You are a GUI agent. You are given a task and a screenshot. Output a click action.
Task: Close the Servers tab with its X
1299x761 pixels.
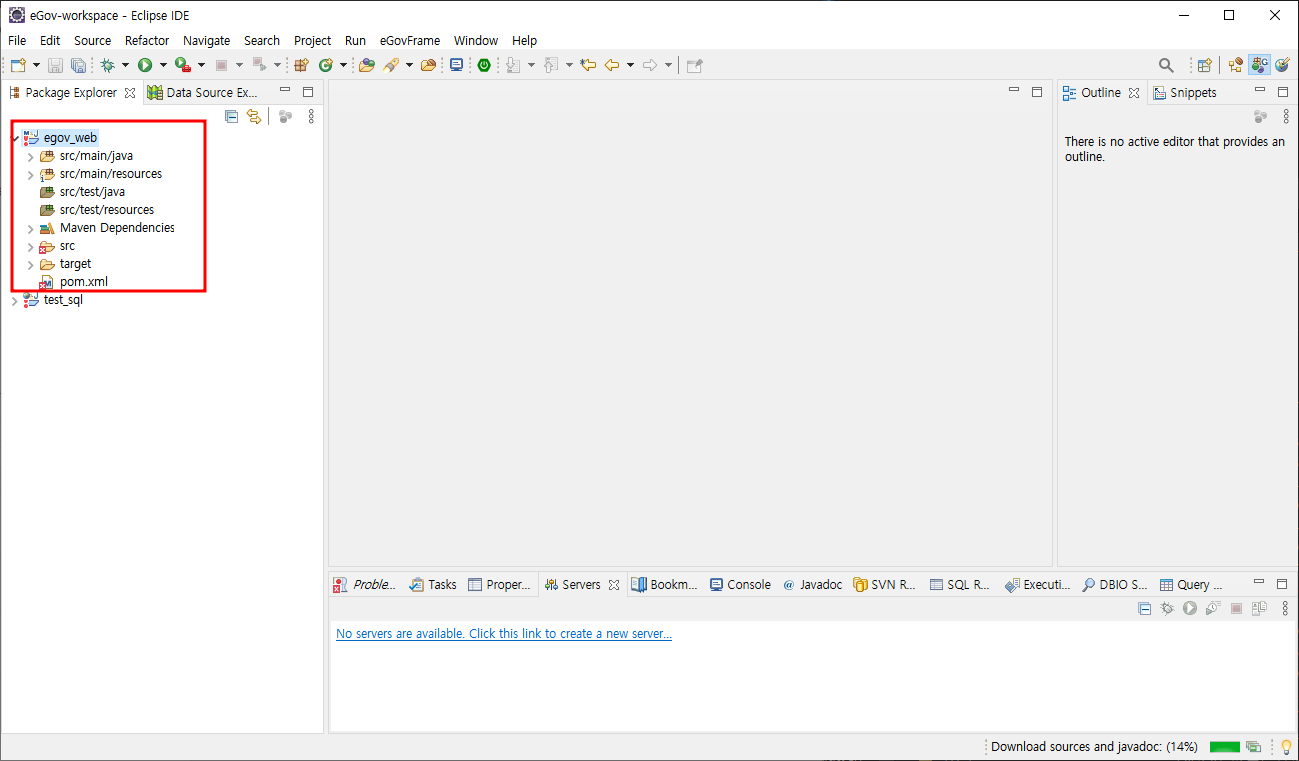click(x=614, y=585)
